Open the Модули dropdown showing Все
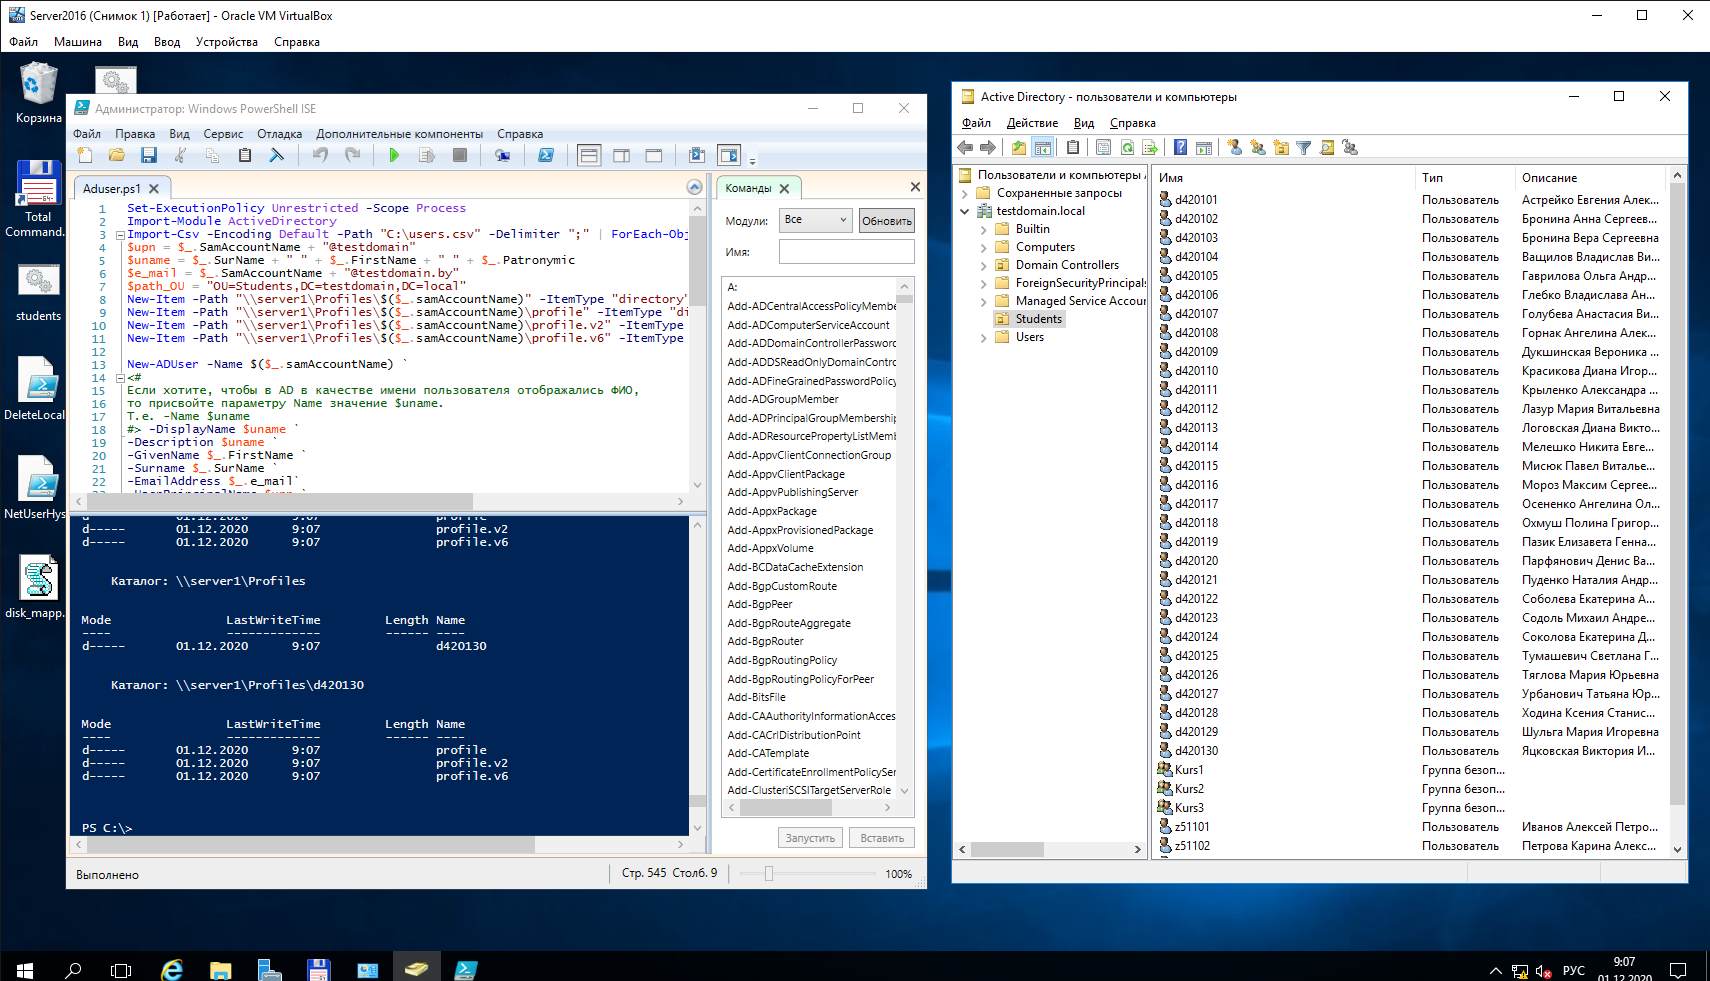 (x=815, y=220)
